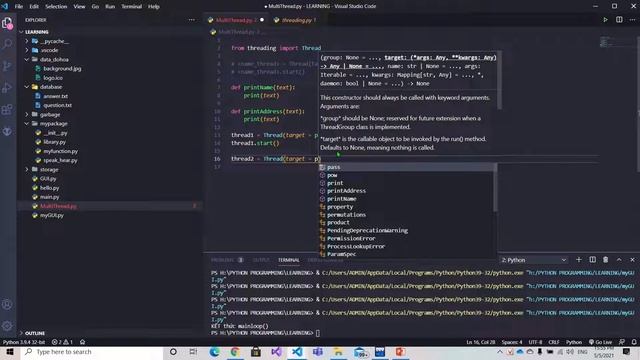Start Go Live server
640x360 pixels.
pos(600,342)
